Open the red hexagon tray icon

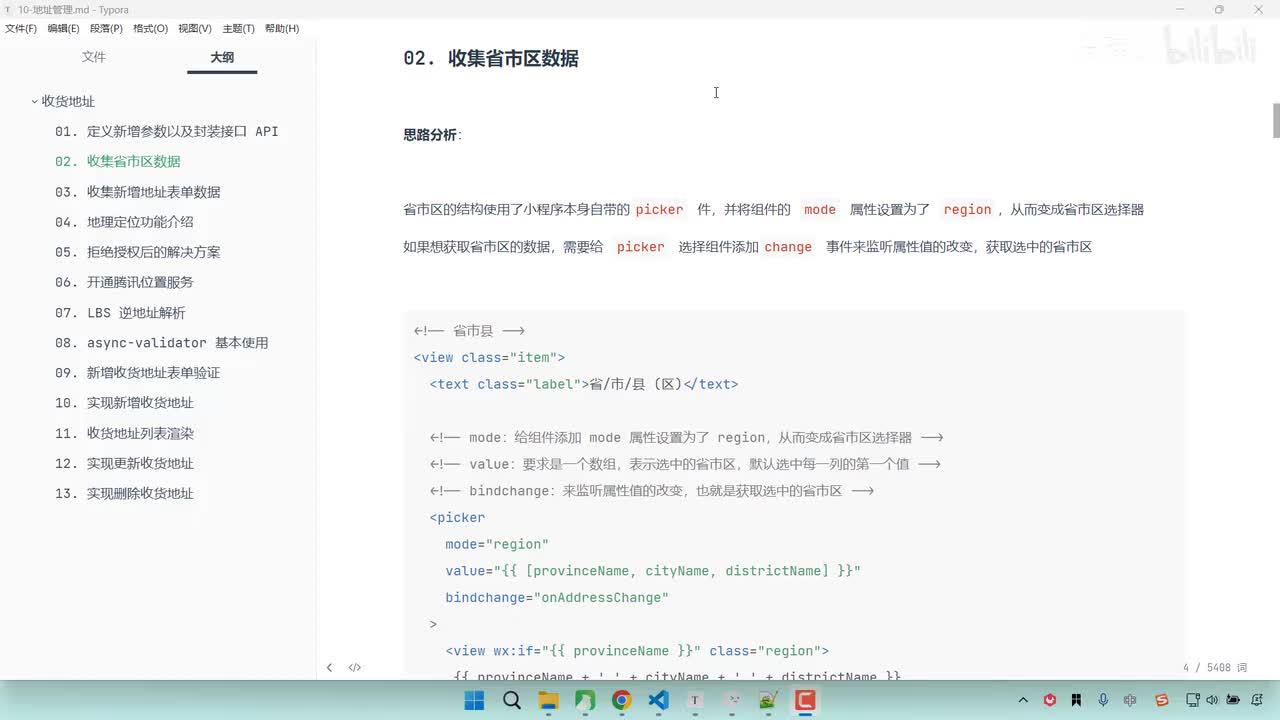pyautogui.click(x=1050, y=700)
